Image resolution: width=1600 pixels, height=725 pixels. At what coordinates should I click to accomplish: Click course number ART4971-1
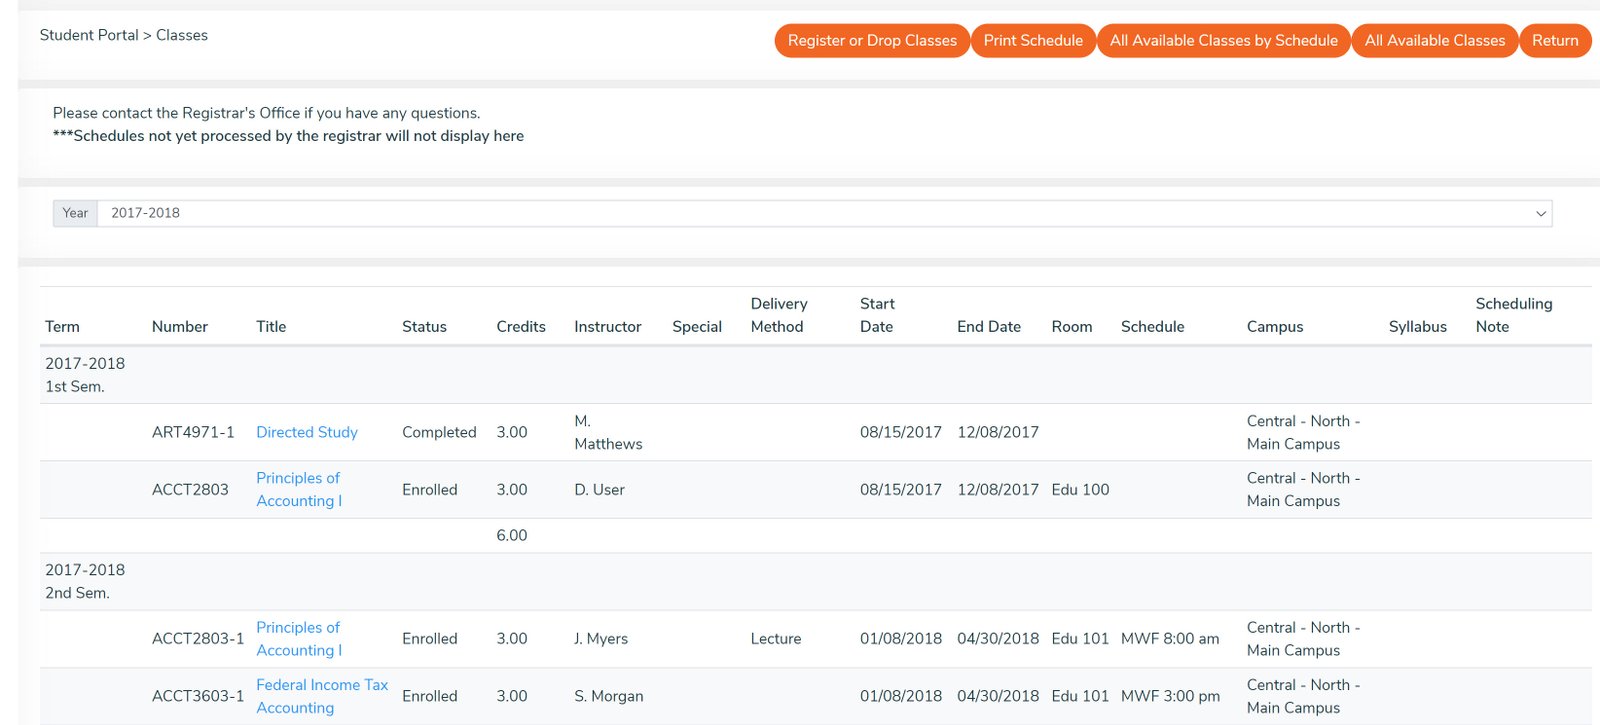coord(193,432)
